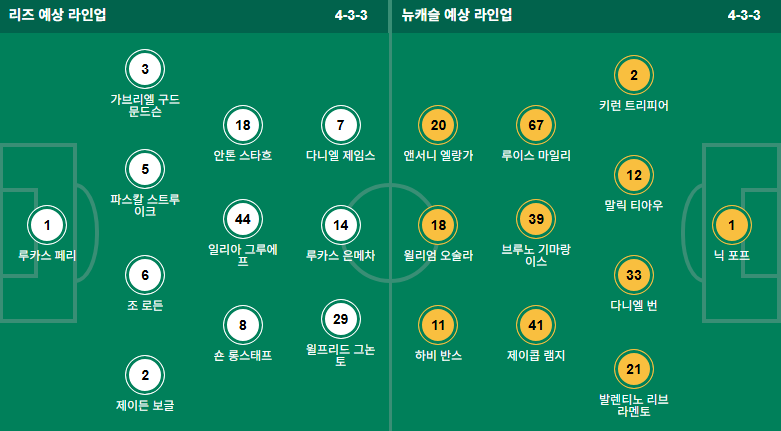Click number 5 파스칼 스트루이크 badge
Viewport: 781px width, 431px height.
[145, 169]
